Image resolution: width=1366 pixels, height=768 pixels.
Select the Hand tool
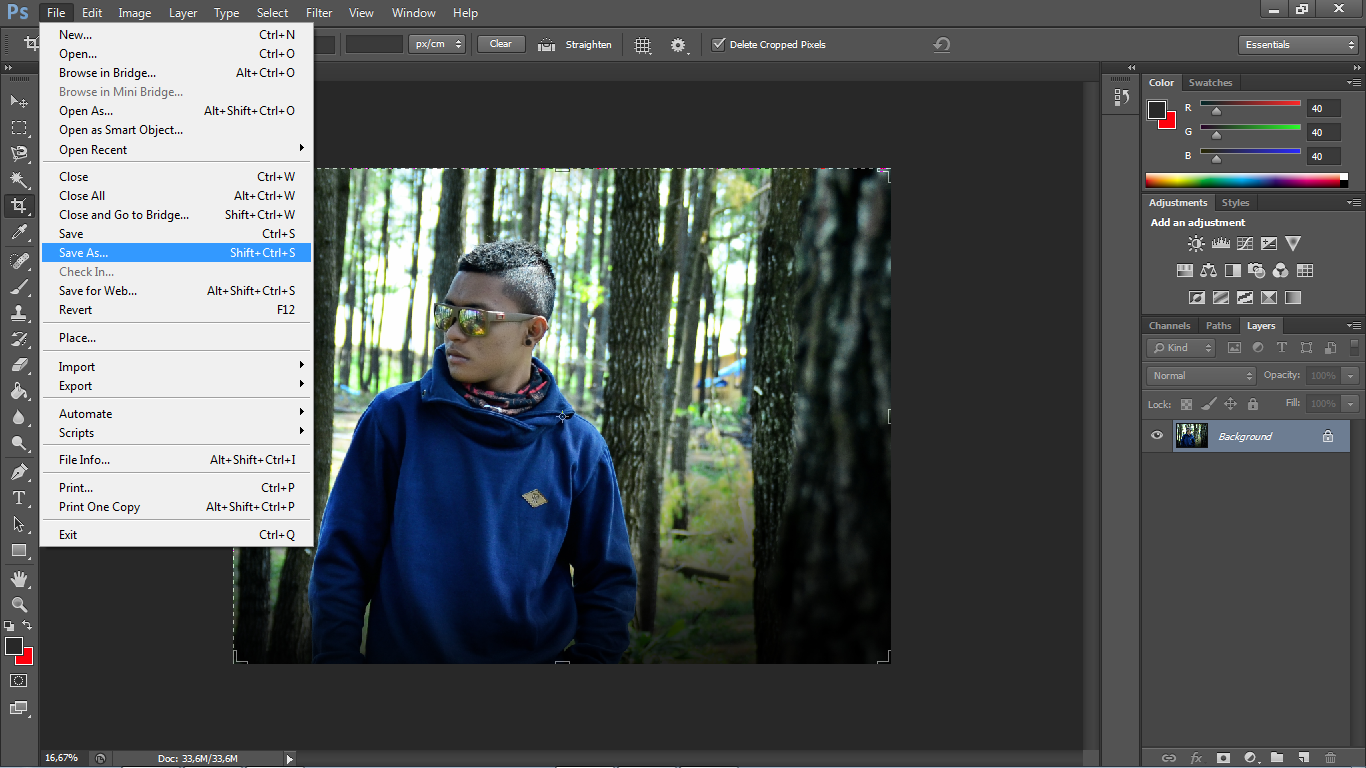[19, 579]
